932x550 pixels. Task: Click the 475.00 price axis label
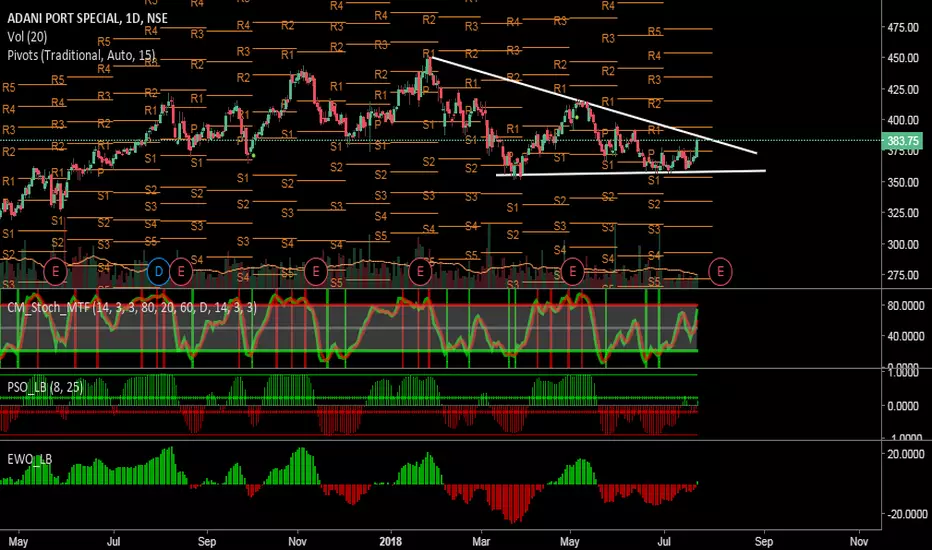pos(903,27)
